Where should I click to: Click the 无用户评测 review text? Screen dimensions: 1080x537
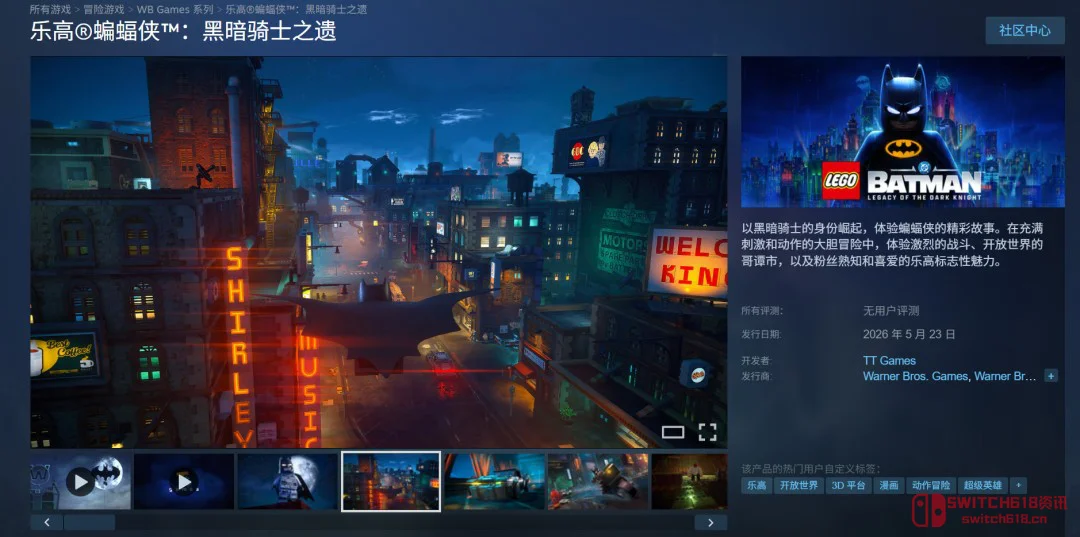(891, 311)
